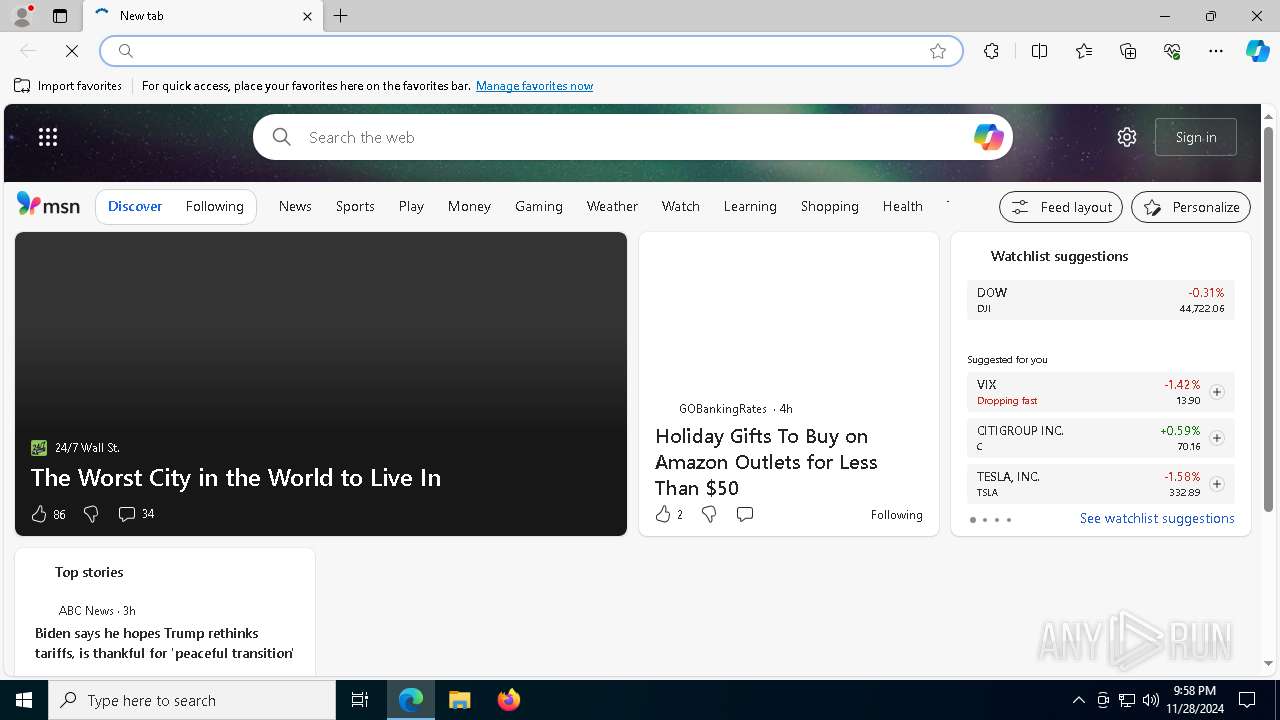The width and height of the screenshot is (1280, 720).
Task: Open Settings and more menu
Action: point(1216,51)
